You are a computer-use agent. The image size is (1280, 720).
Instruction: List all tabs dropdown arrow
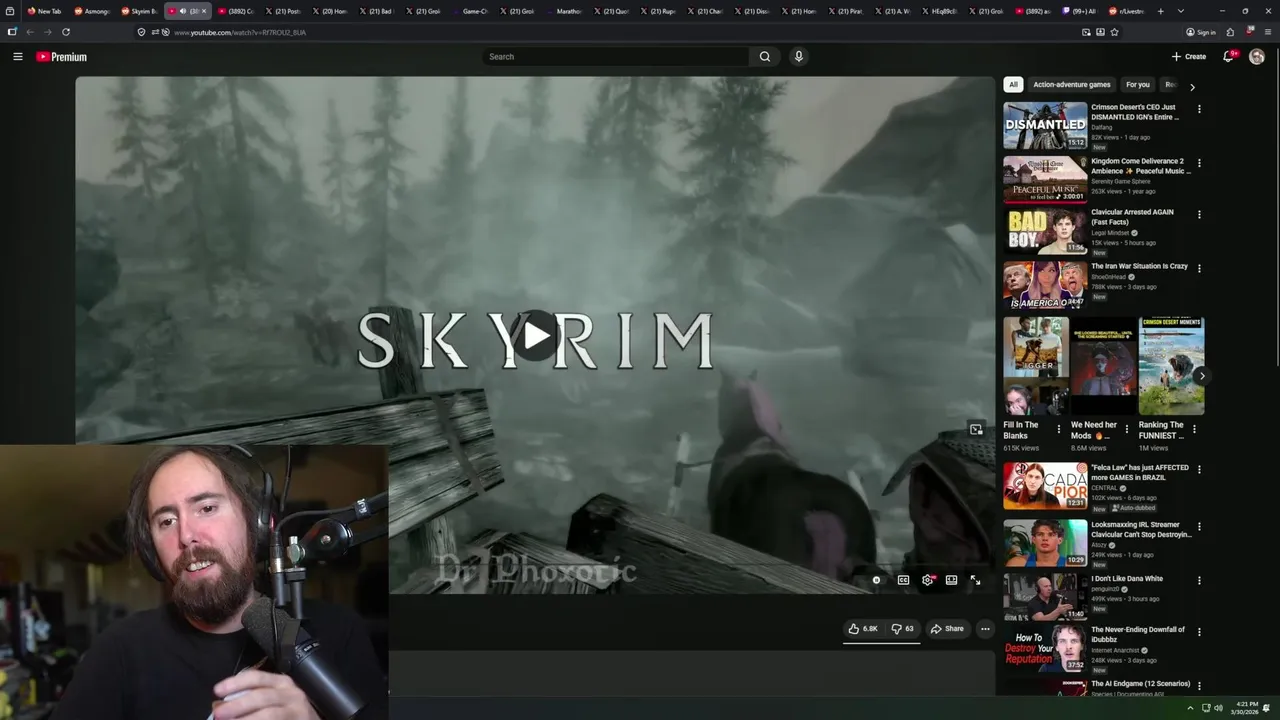click(x=1181, y=11)
